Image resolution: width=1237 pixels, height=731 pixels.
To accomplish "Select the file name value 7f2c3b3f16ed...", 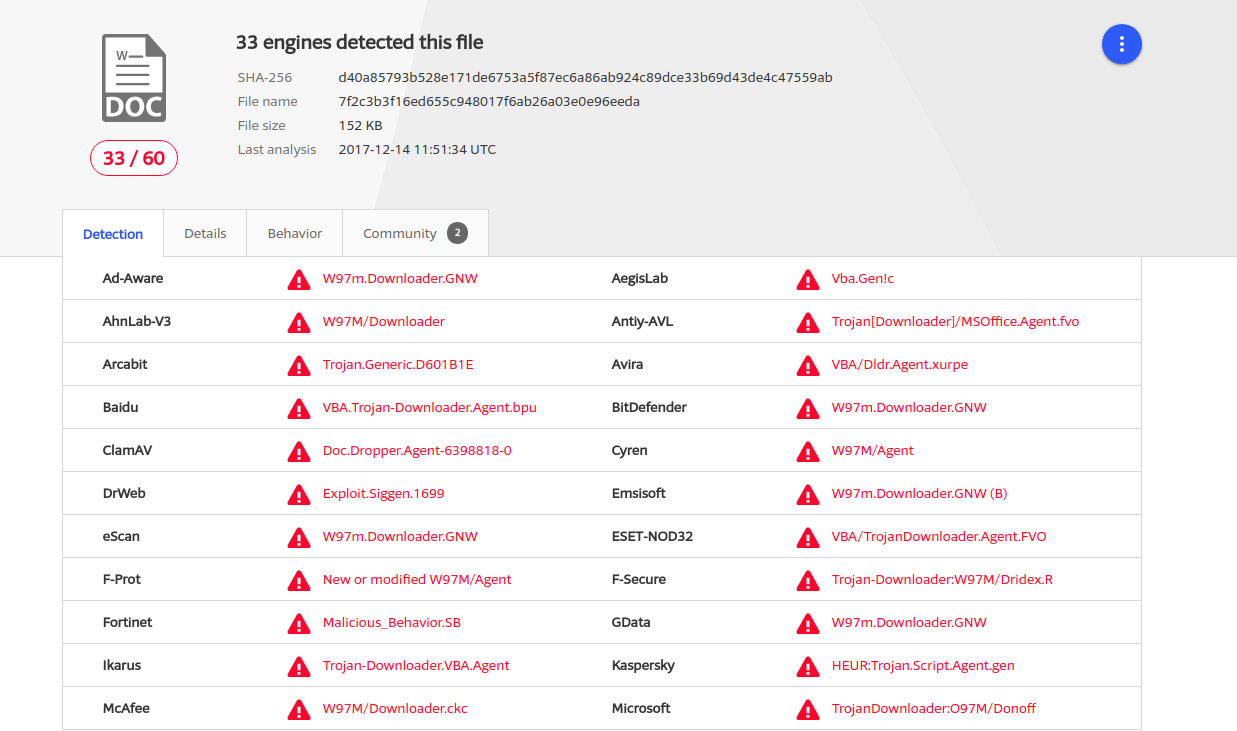I will tap(489, 101).
